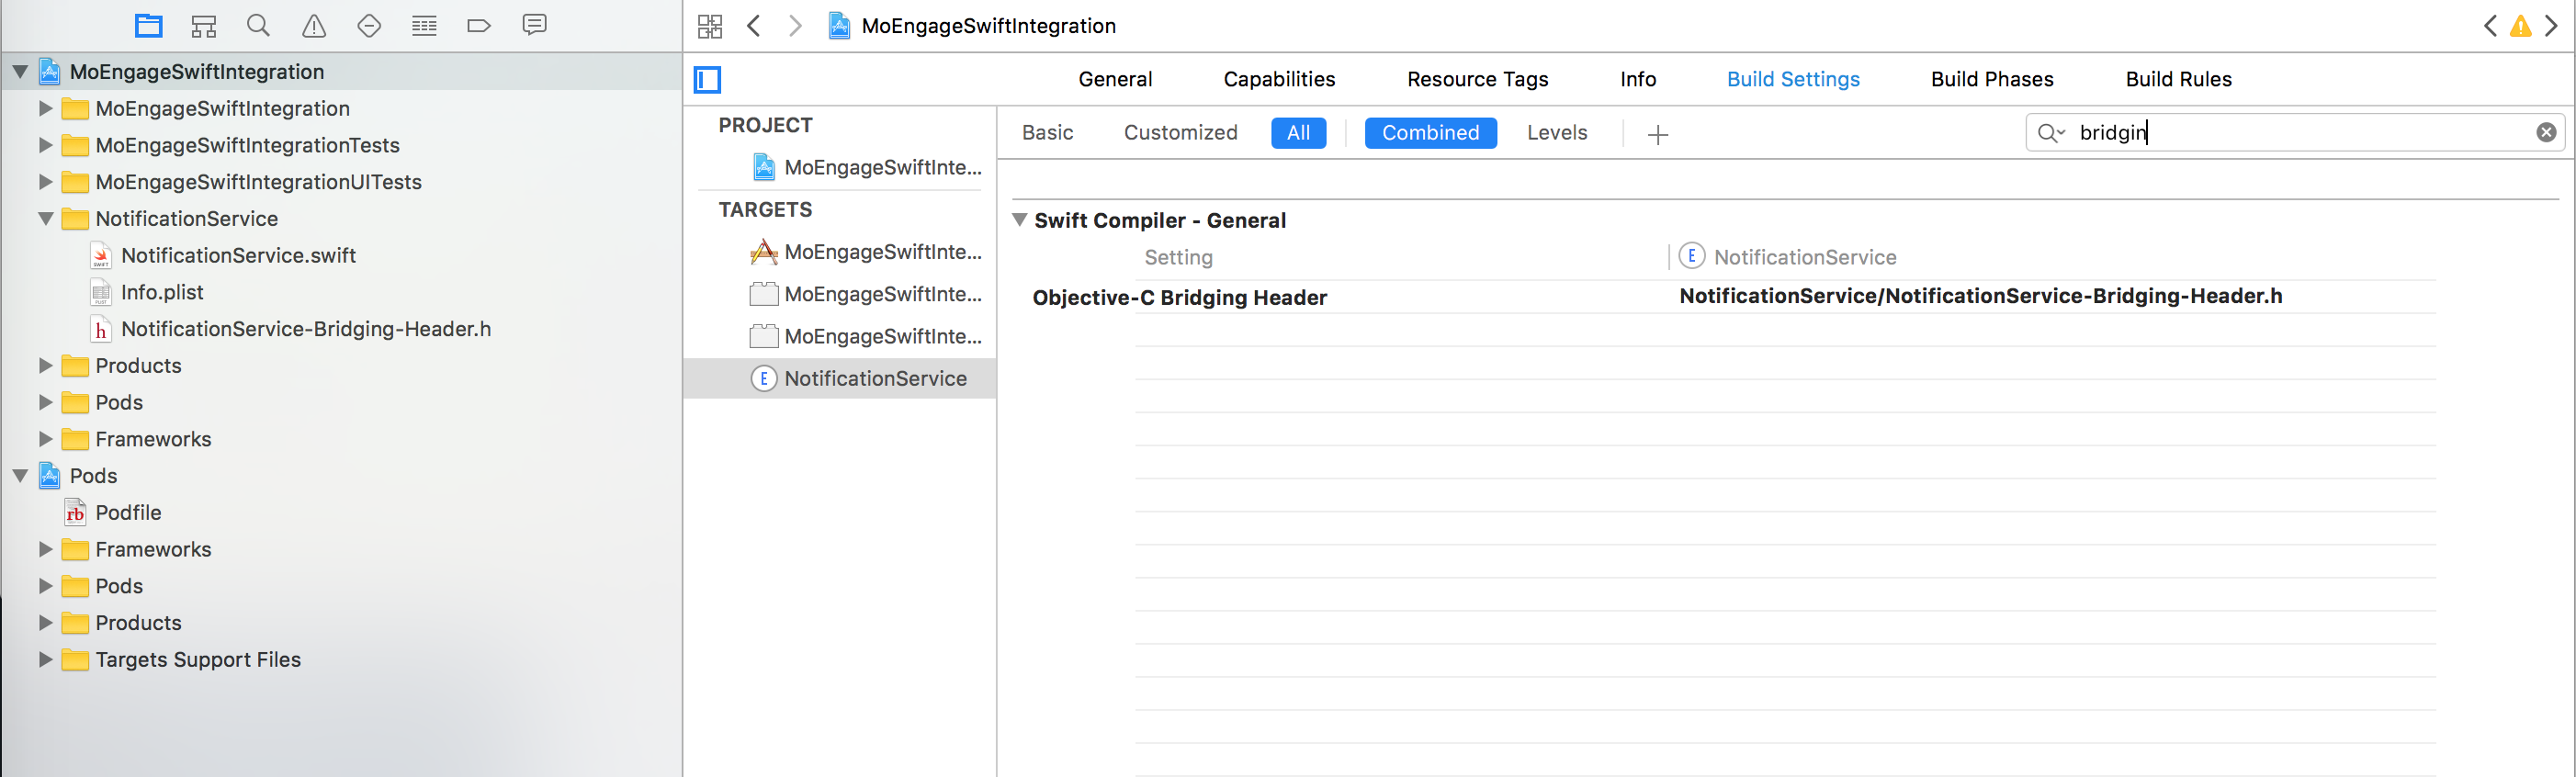Open the Debug navigator
2576x777 pixels.
424,25
